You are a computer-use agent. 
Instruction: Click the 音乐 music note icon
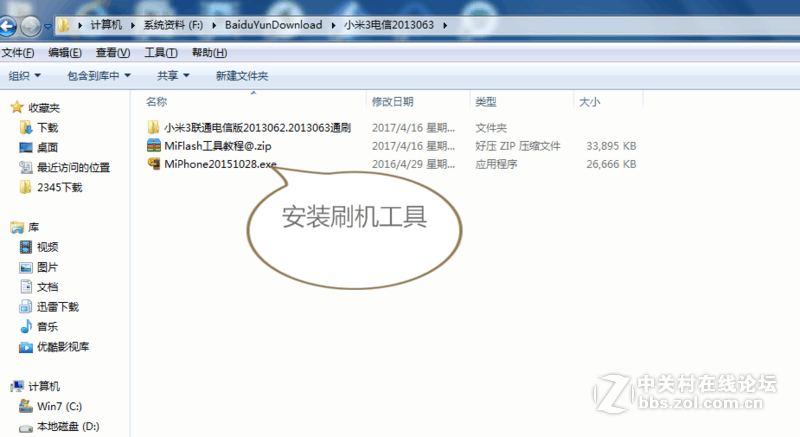click(x=26, y=326)
